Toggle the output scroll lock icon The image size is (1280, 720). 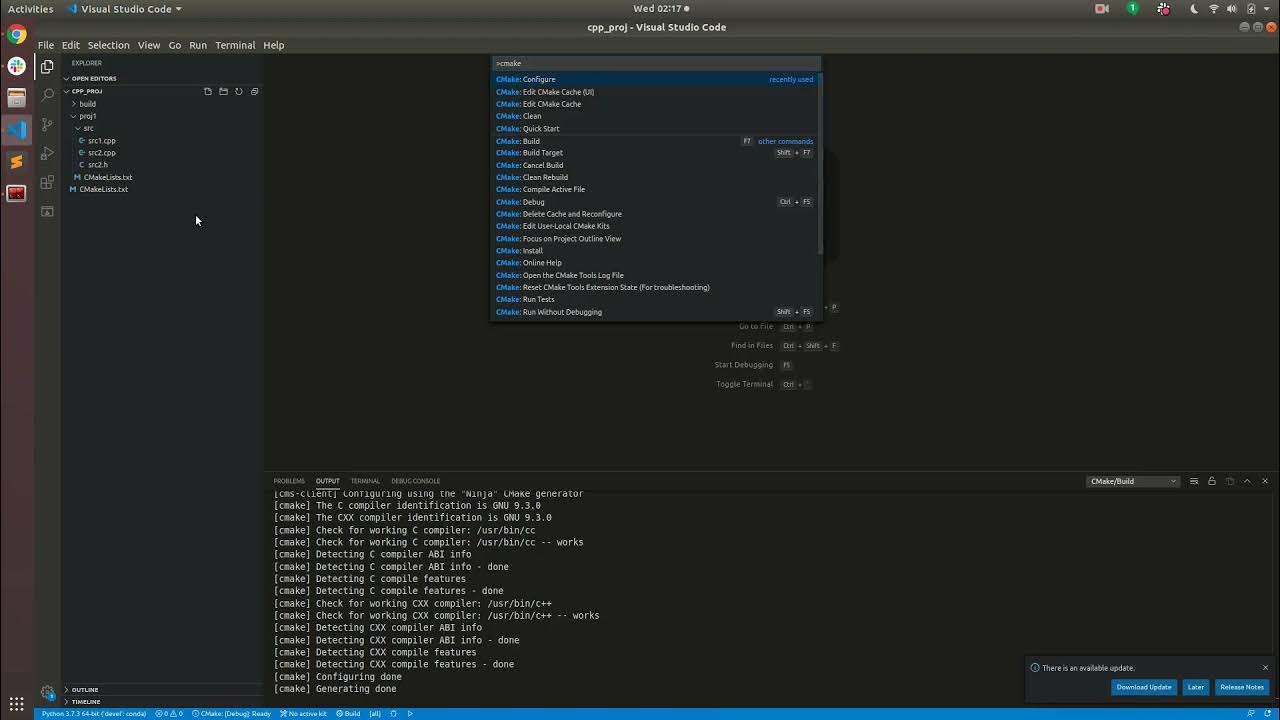coord(1211,481)
